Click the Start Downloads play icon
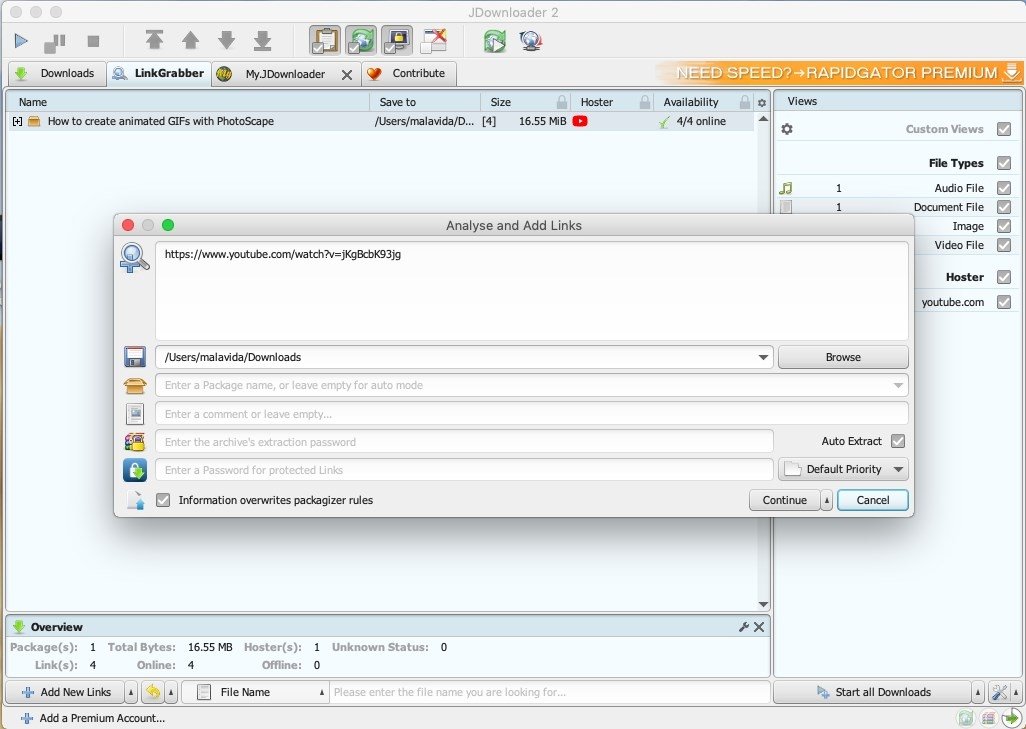 pos(21,41)
